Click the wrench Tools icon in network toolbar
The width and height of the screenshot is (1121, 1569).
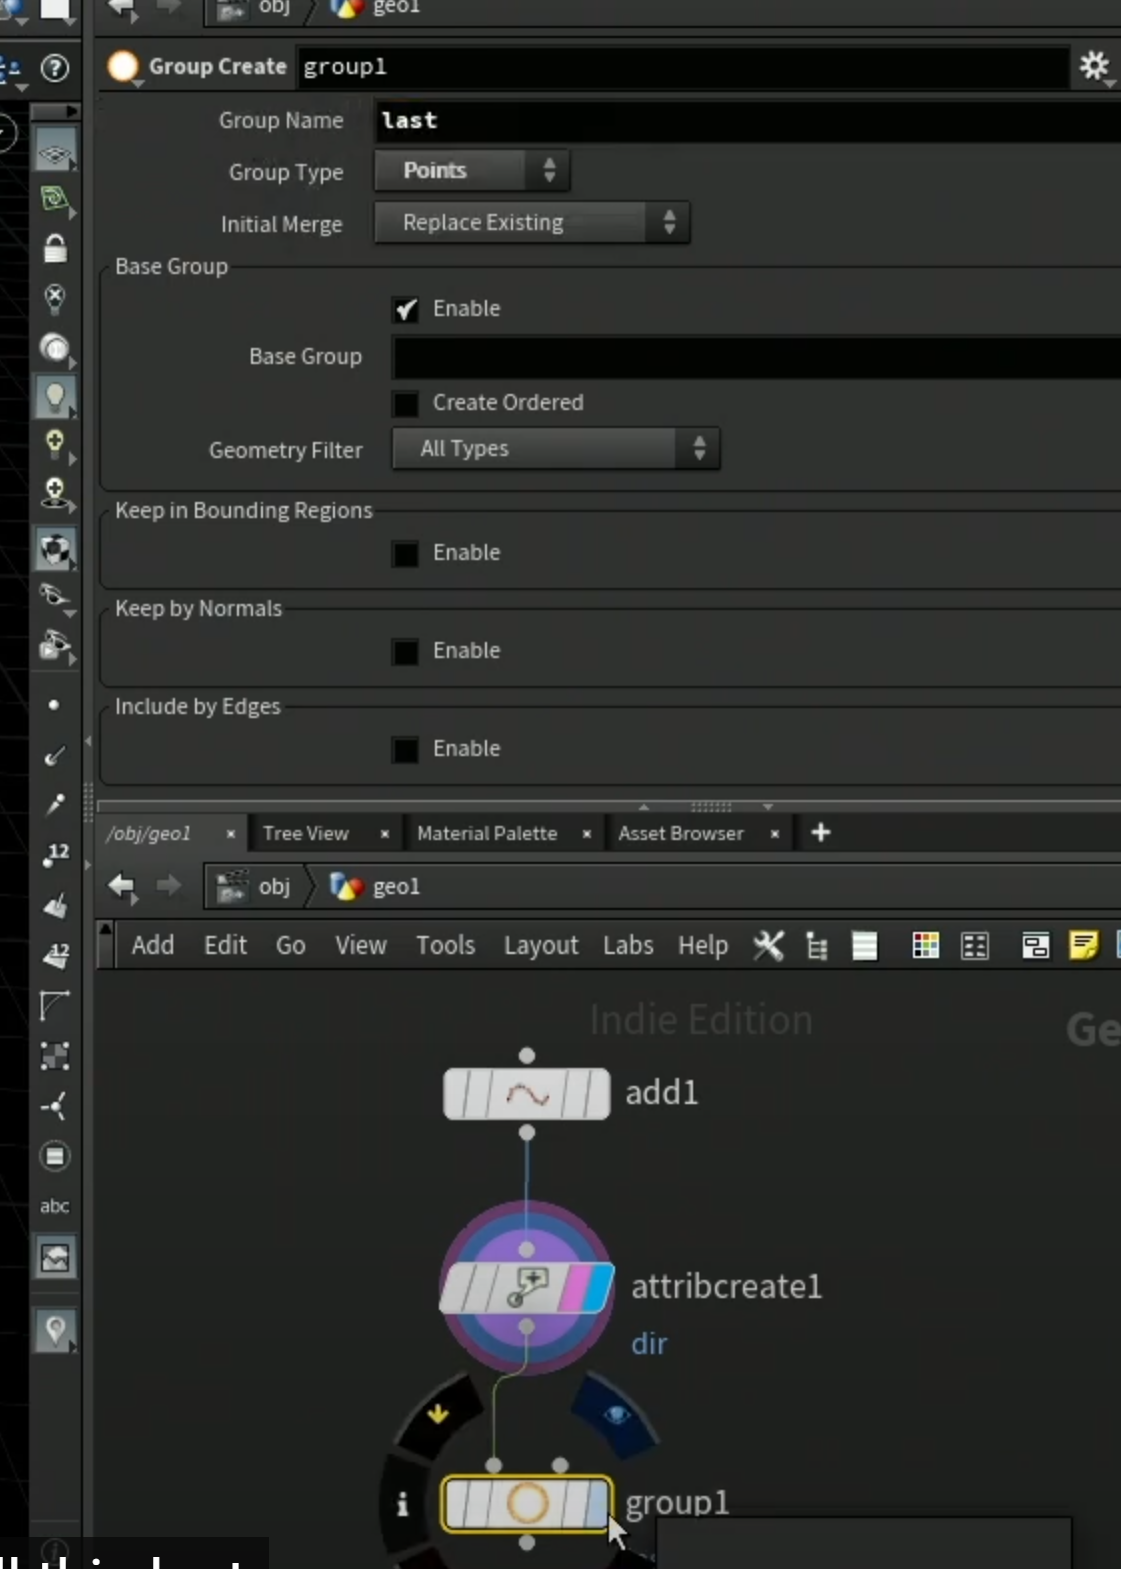coord(768,945)
